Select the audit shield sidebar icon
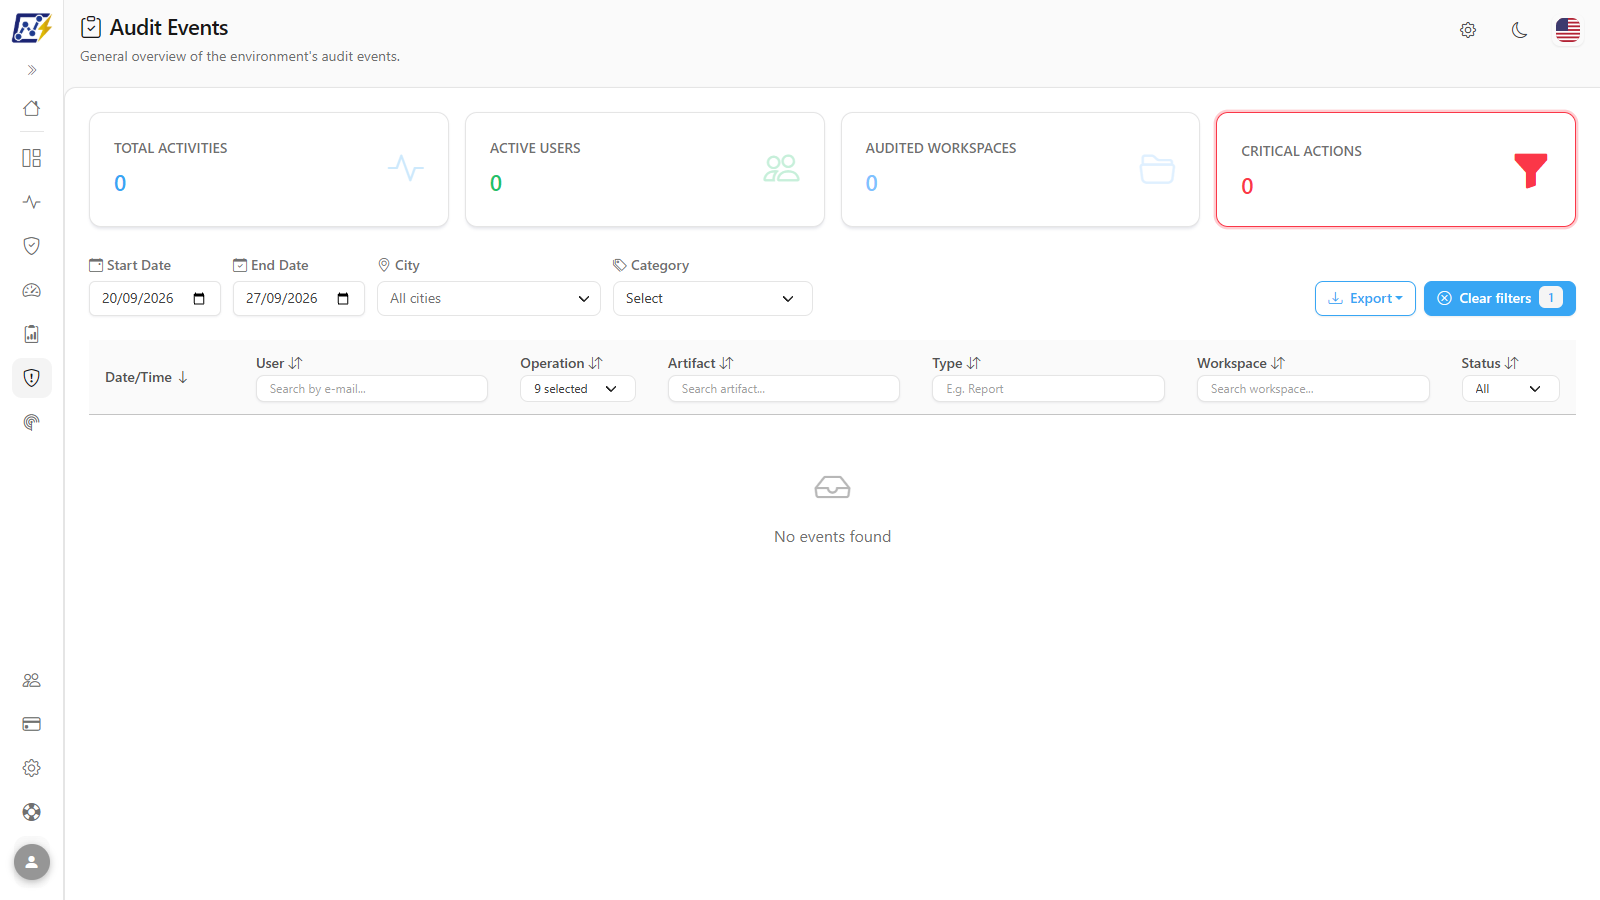 [32, 378]
